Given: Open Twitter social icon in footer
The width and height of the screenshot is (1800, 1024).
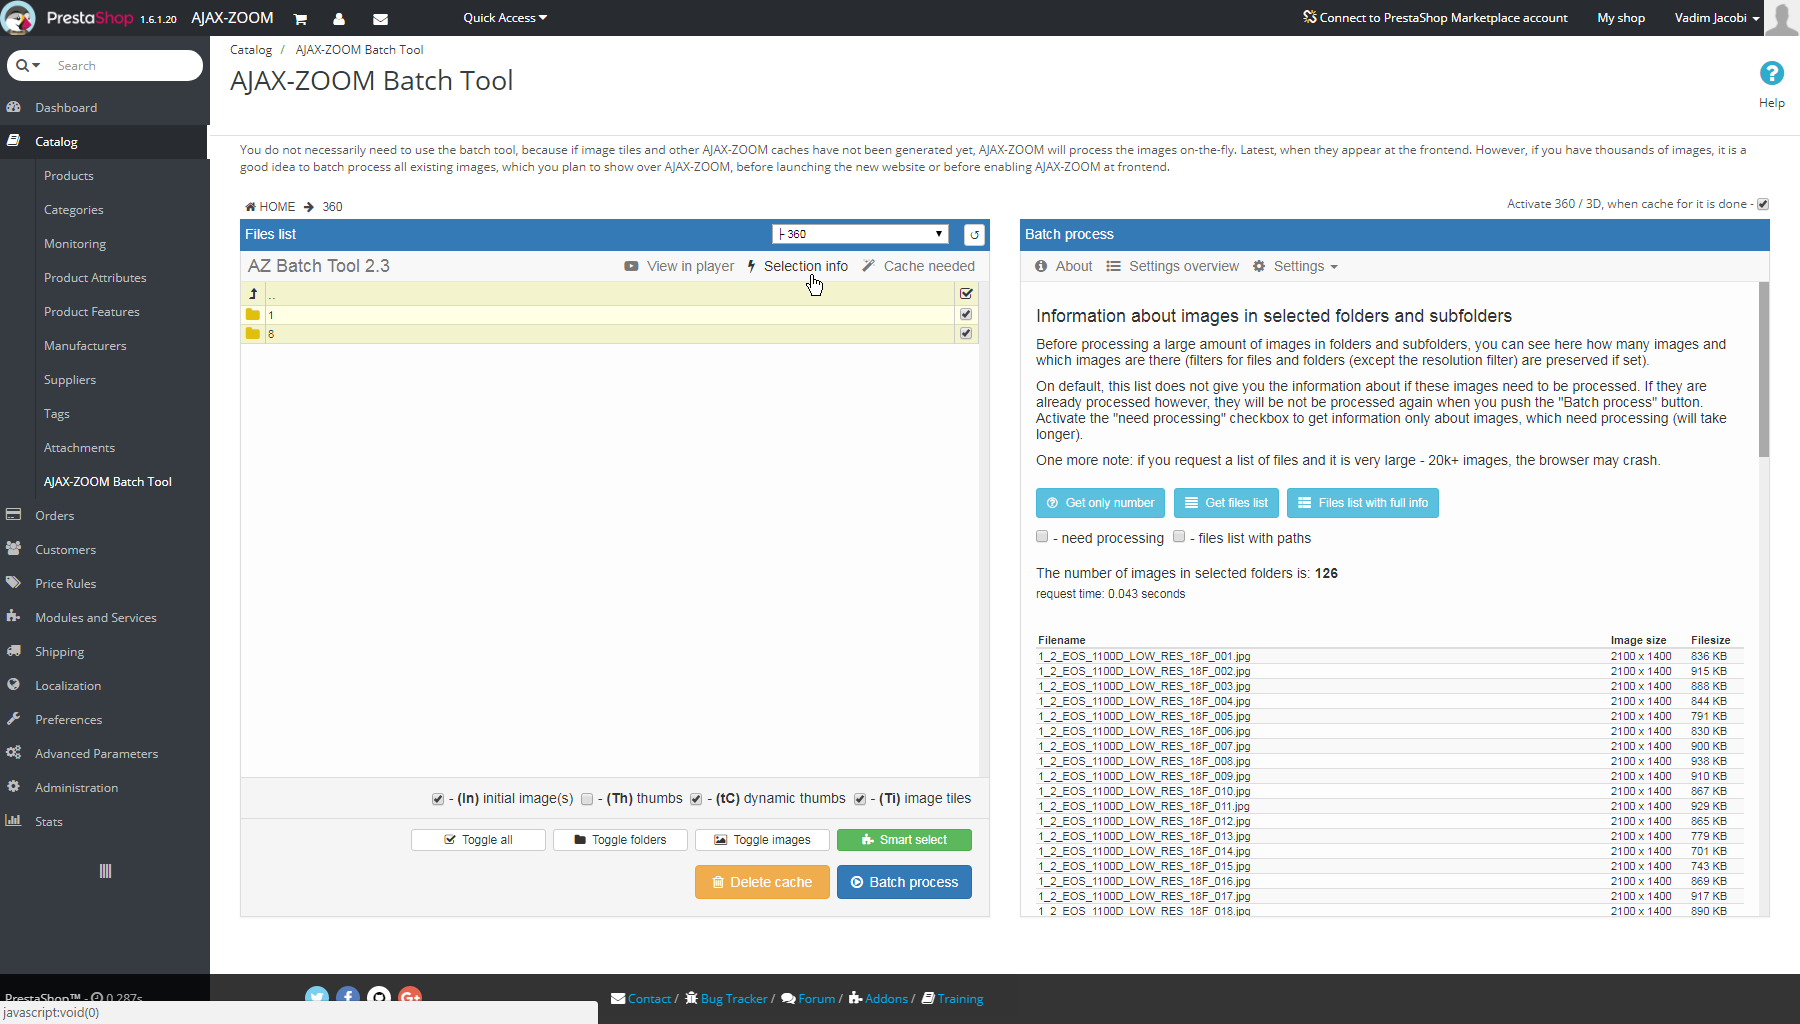Looking at the screenshot, I should click(317, 997).
